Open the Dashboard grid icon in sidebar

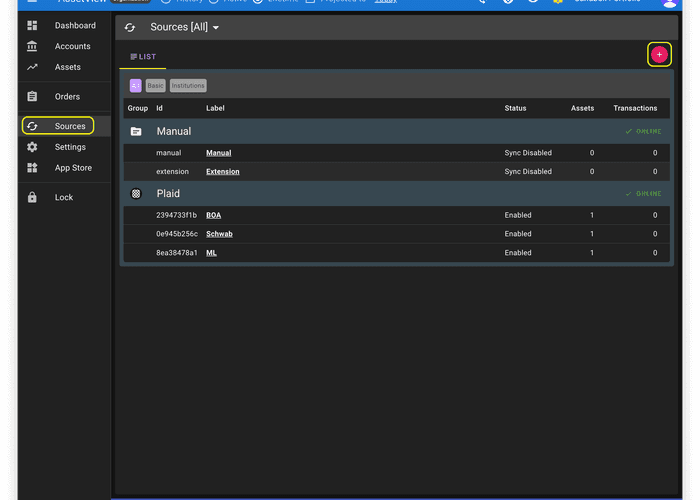point(32,25)
